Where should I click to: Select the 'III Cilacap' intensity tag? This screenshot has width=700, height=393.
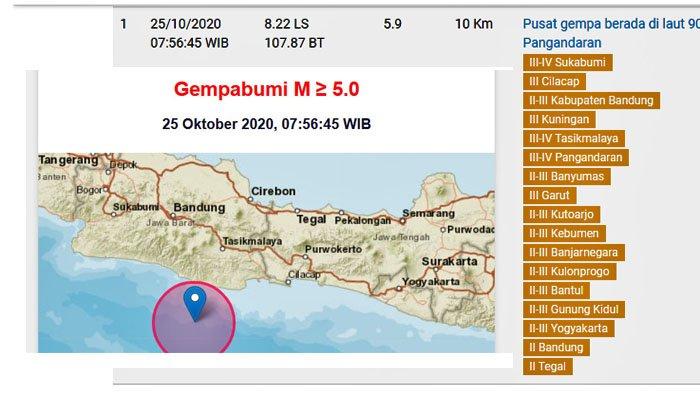554,81
